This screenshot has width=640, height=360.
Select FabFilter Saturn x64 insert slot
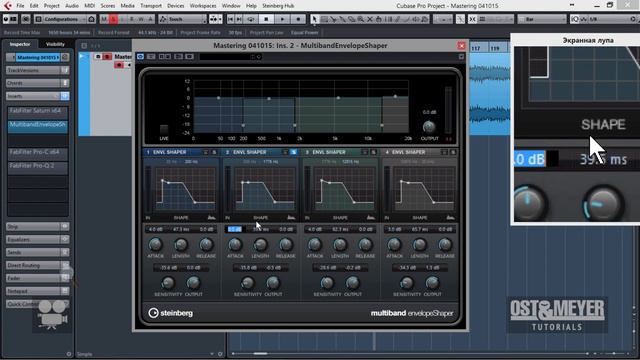[38, 111]
